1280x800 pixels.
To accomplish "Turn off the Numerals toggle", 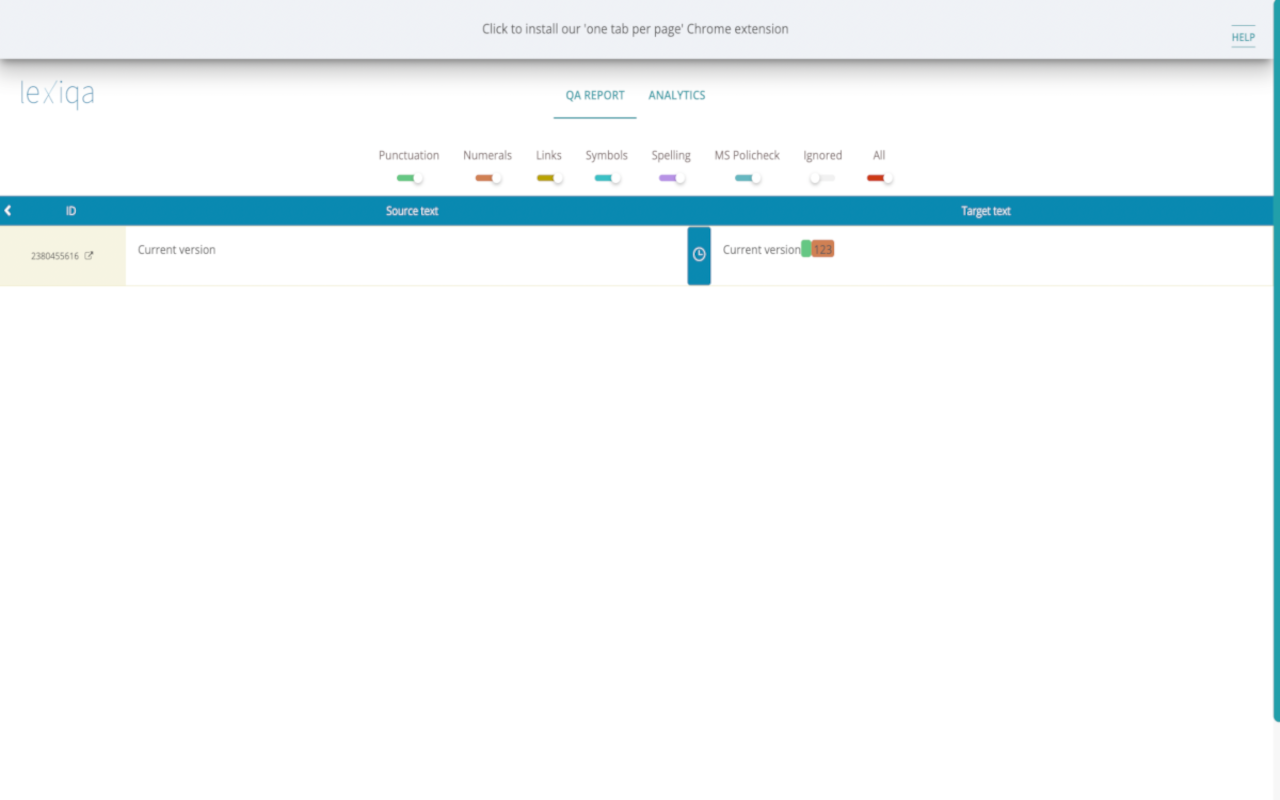I will click(487, 177).
